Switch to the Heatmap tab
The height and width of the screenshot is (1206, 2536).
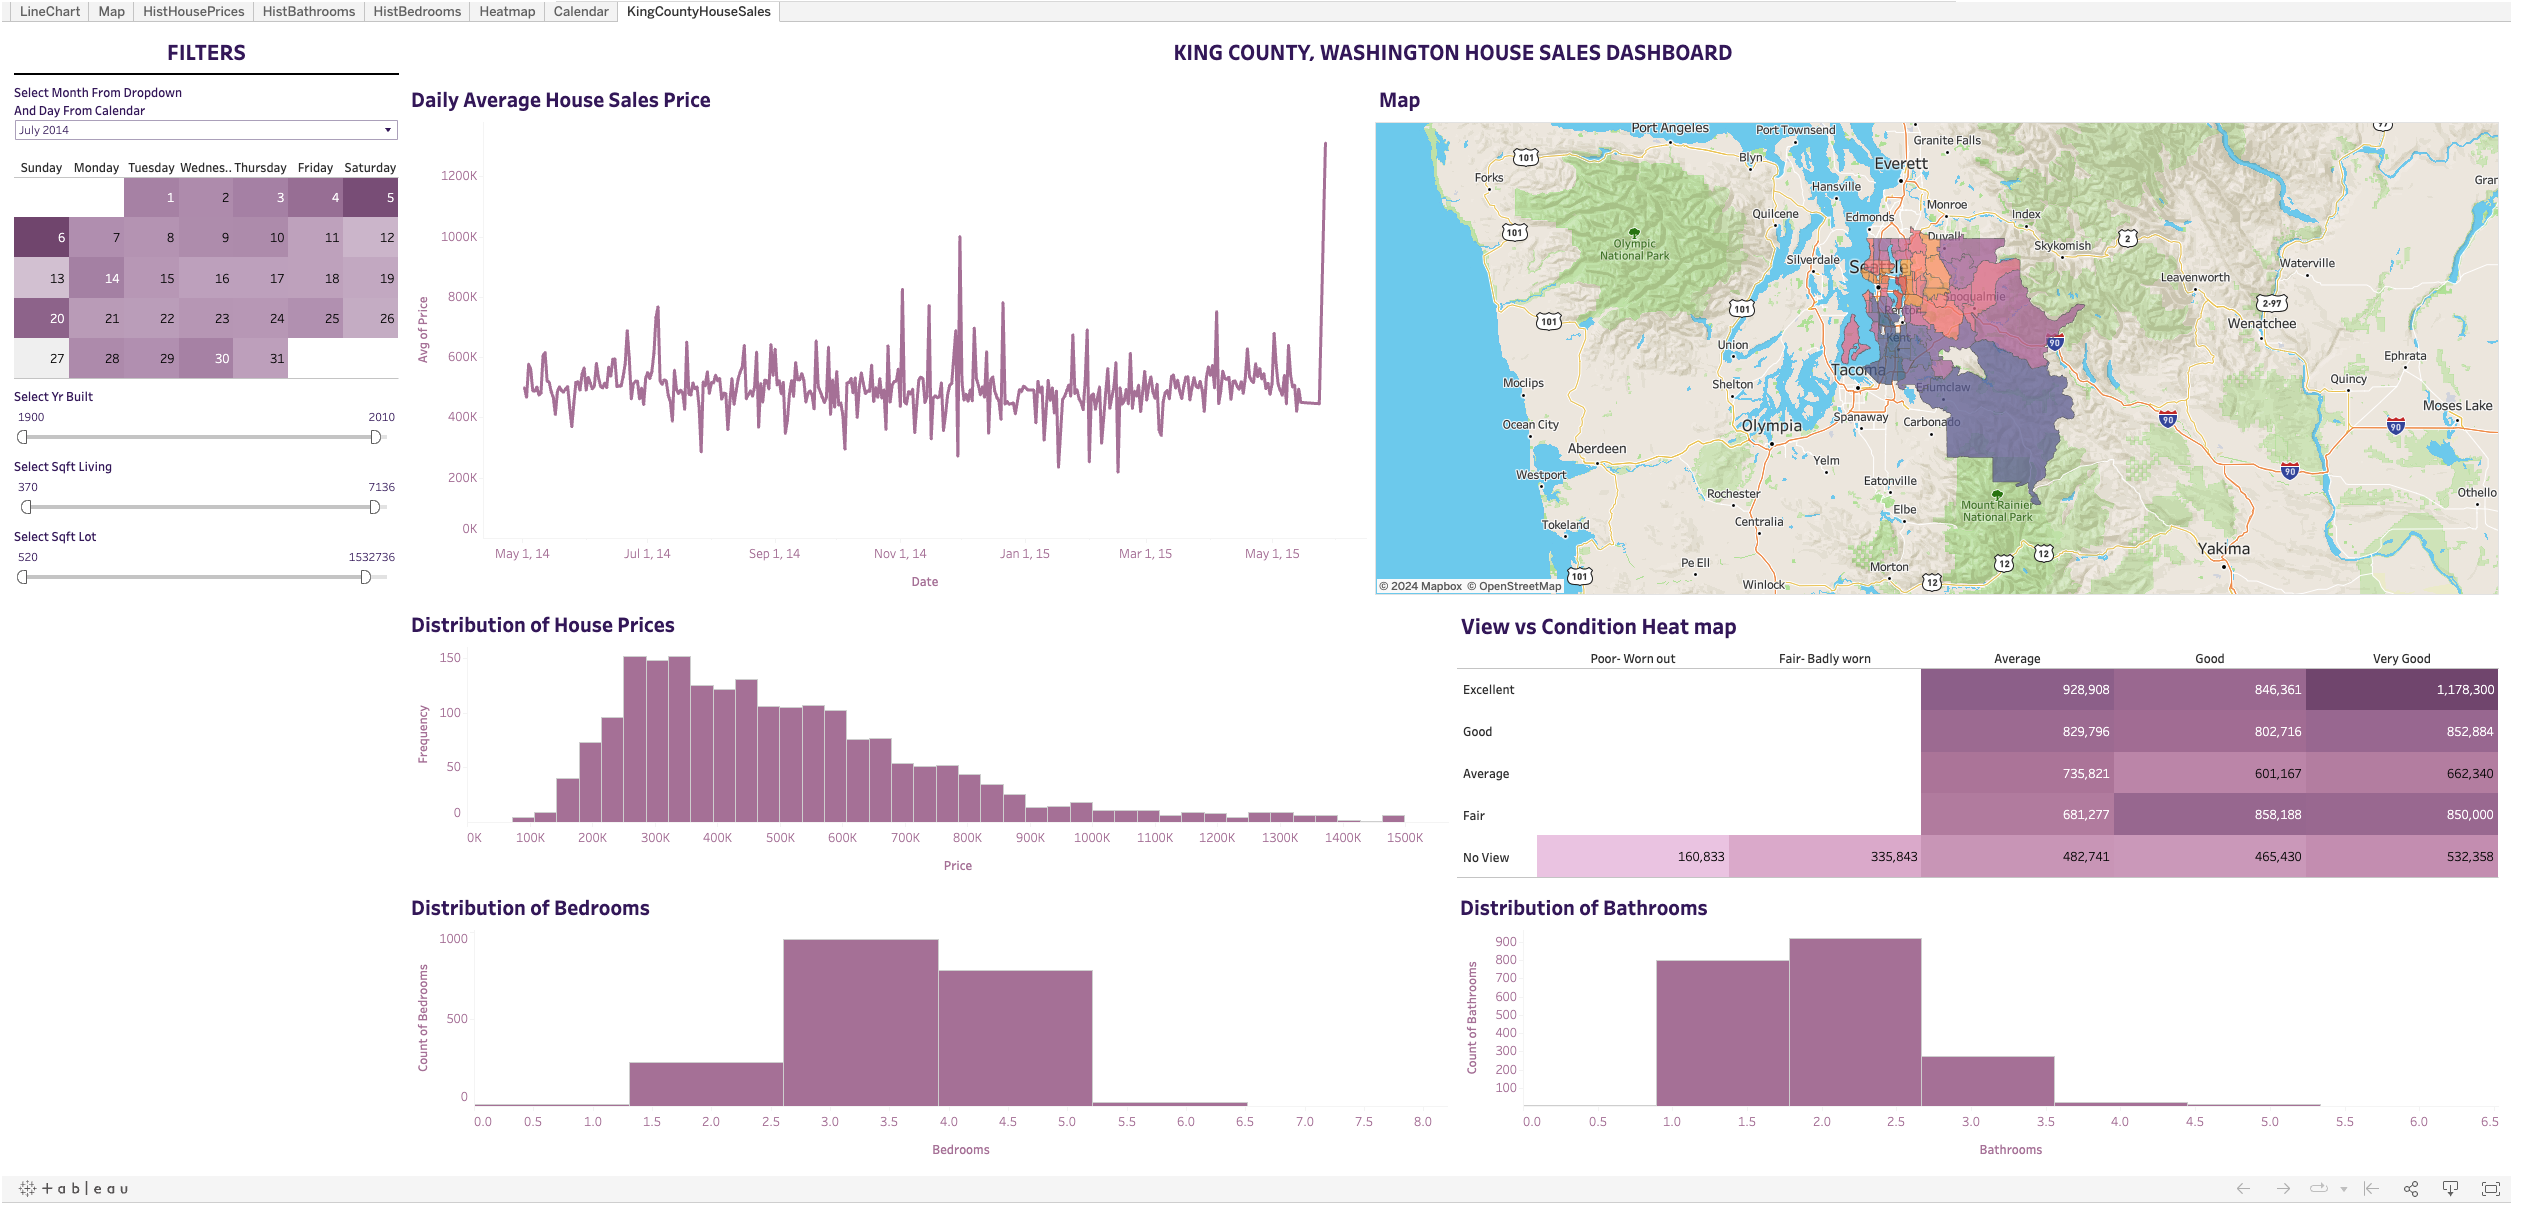(x=506, y=11)
